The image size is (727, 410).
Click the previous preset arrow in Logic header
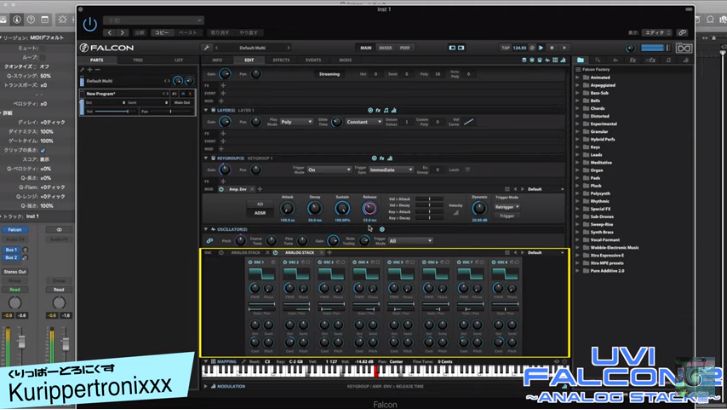click(110, 33)
